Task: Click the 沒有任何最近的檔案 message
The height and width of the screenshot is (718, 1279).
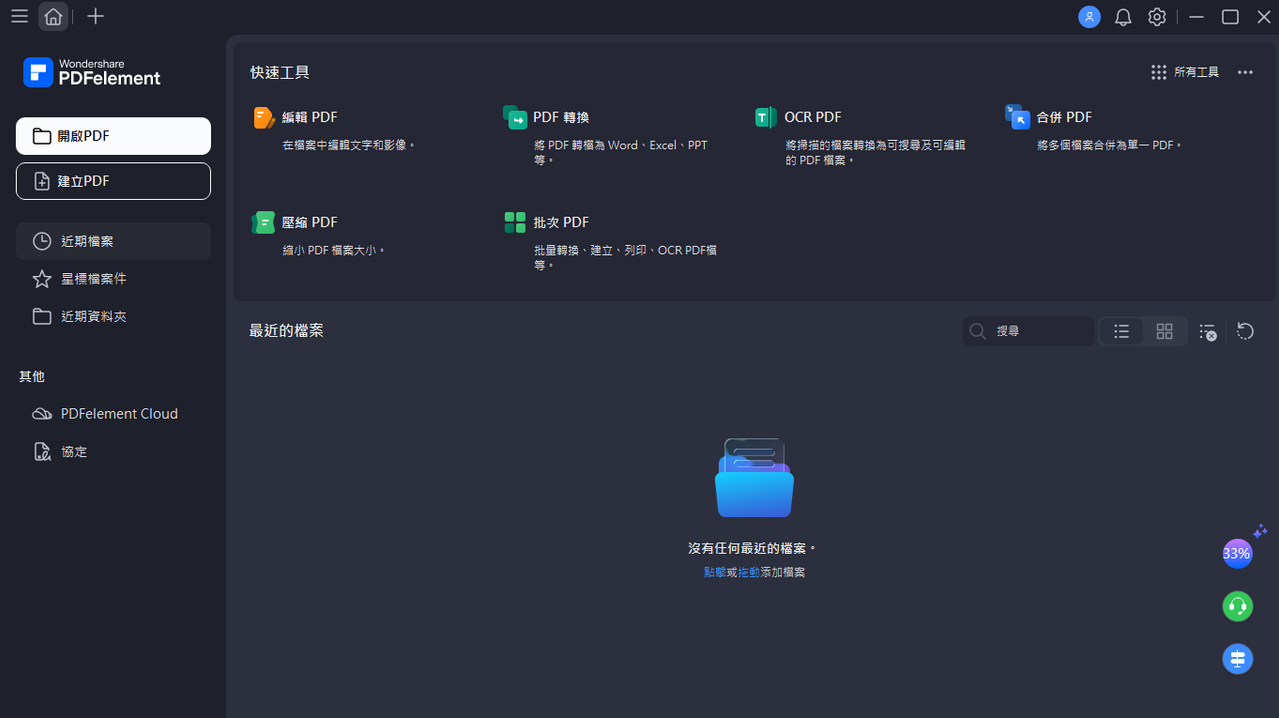Action: pyautogui.click(x=752, y=548)
